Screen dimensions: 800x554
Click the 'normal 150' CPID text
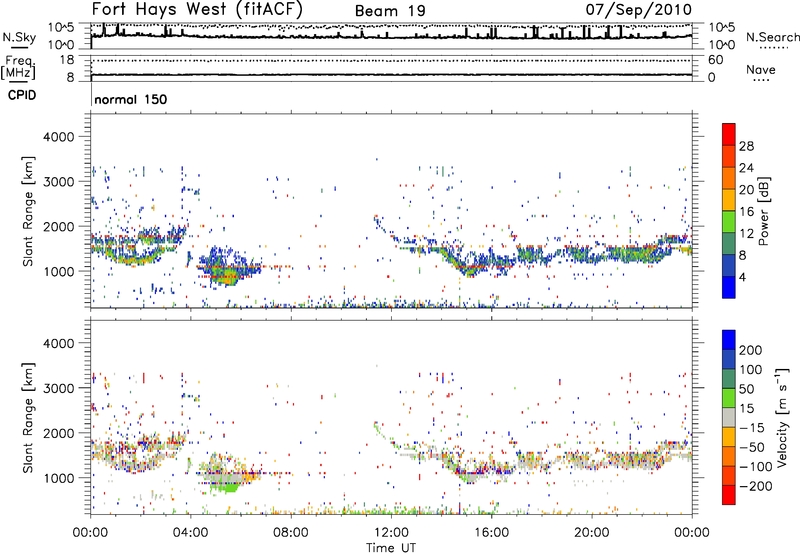pyautogui.click(x=131, y=99)
